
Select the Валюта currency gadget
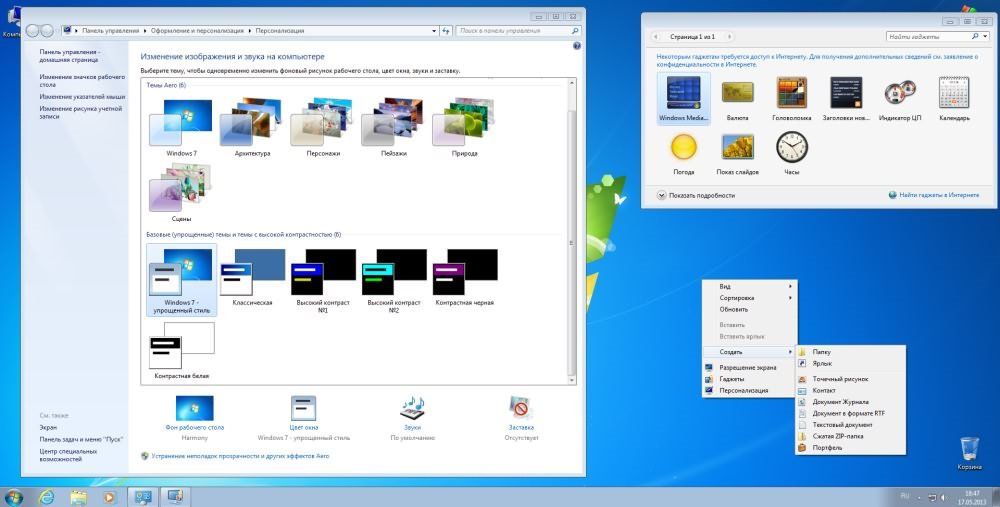click(x=737, y=94)
